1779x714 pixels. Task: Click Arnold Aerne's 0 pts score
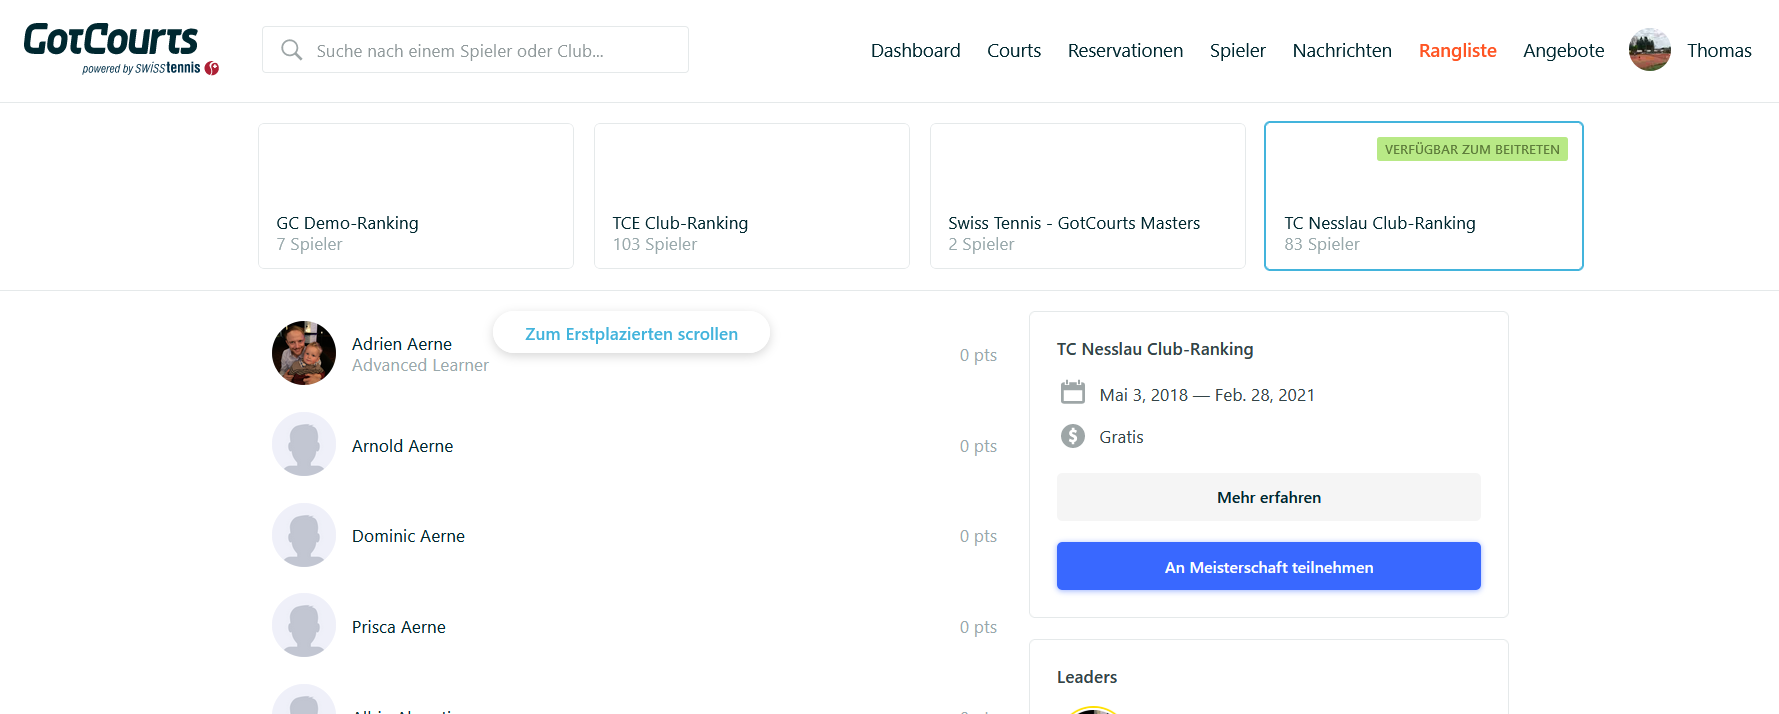coord(978,446)
